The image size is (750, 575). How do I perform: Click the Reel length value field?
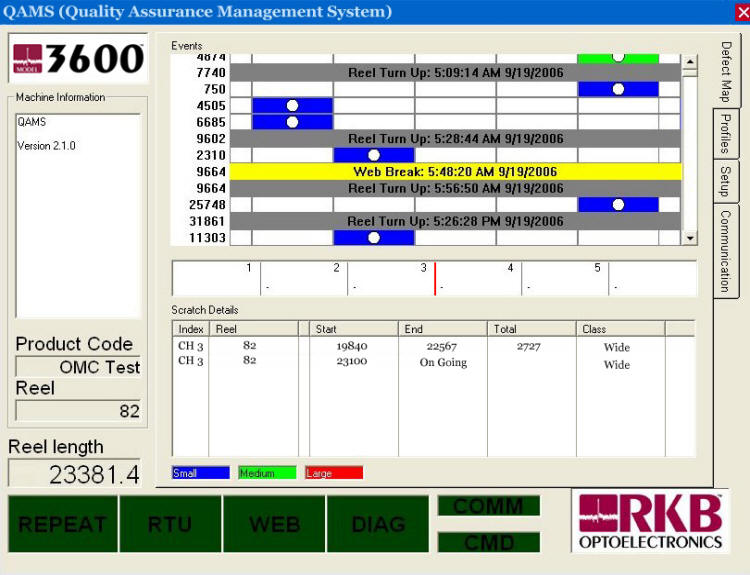click(76, 474)
